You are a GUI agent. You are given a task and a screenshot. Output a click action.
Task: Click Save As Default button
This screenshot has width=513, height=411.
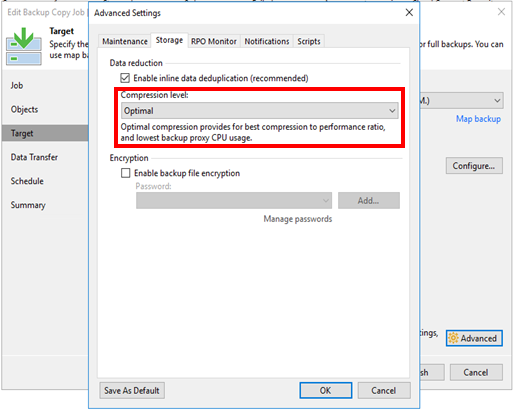coord(132,390)
